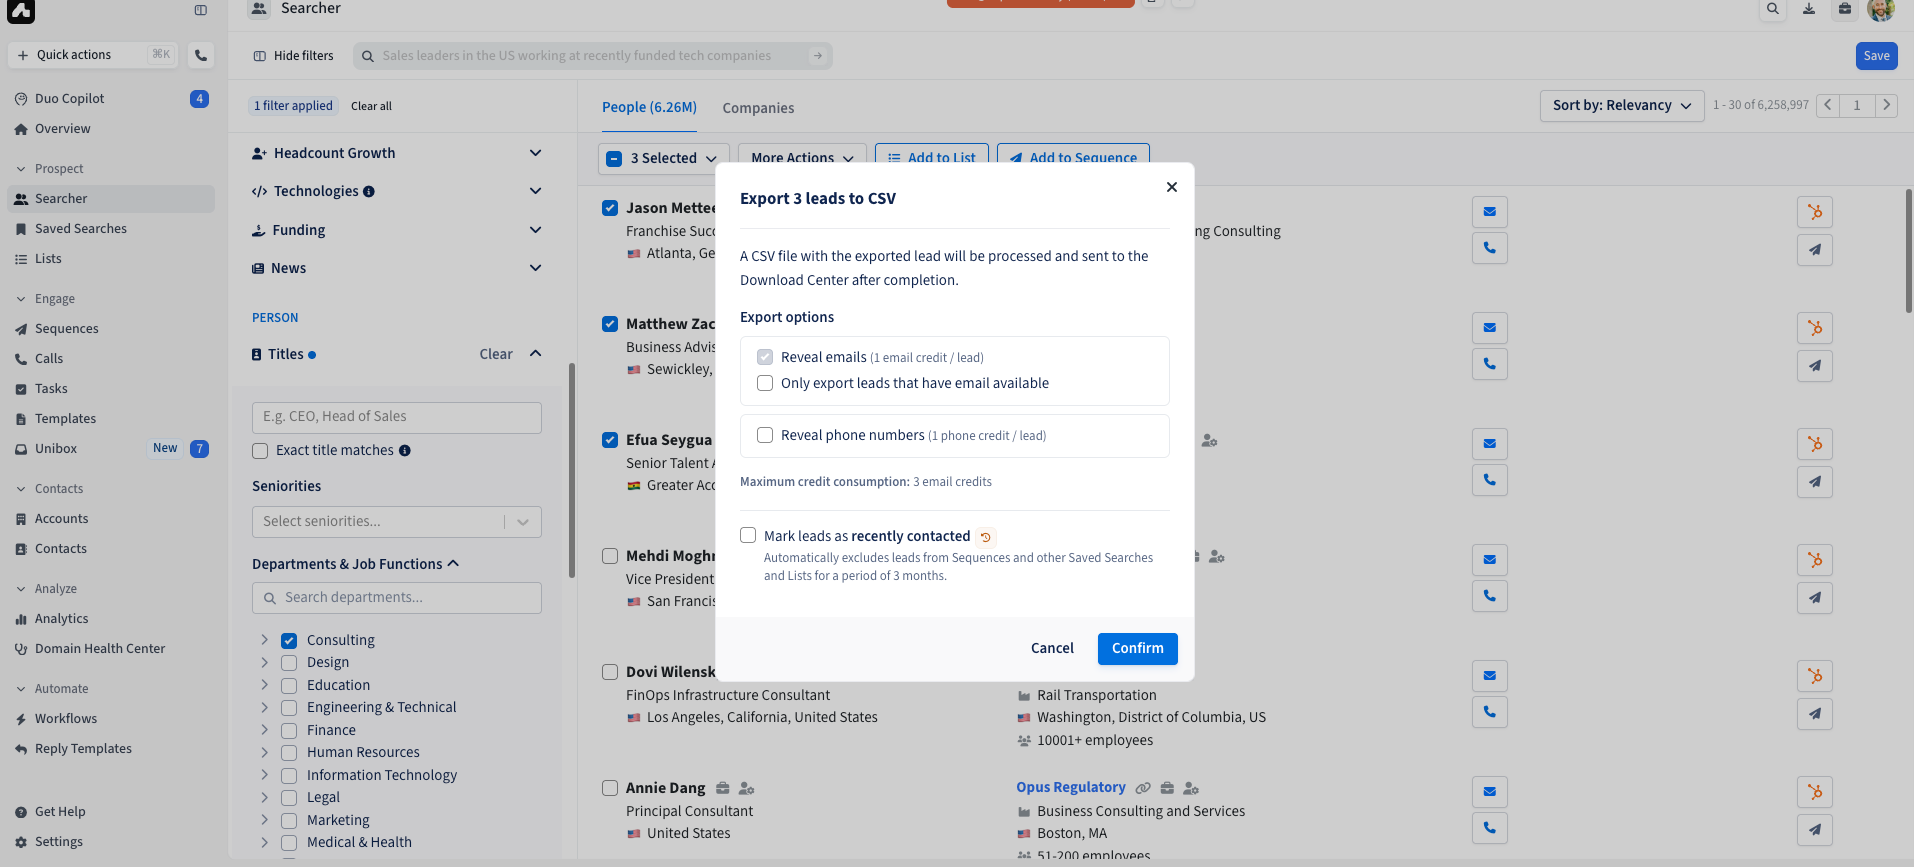This screenshot has width=1914, height=867.
Task: Enable 'Only export leads that have email available'
Action: coord(765,383)
